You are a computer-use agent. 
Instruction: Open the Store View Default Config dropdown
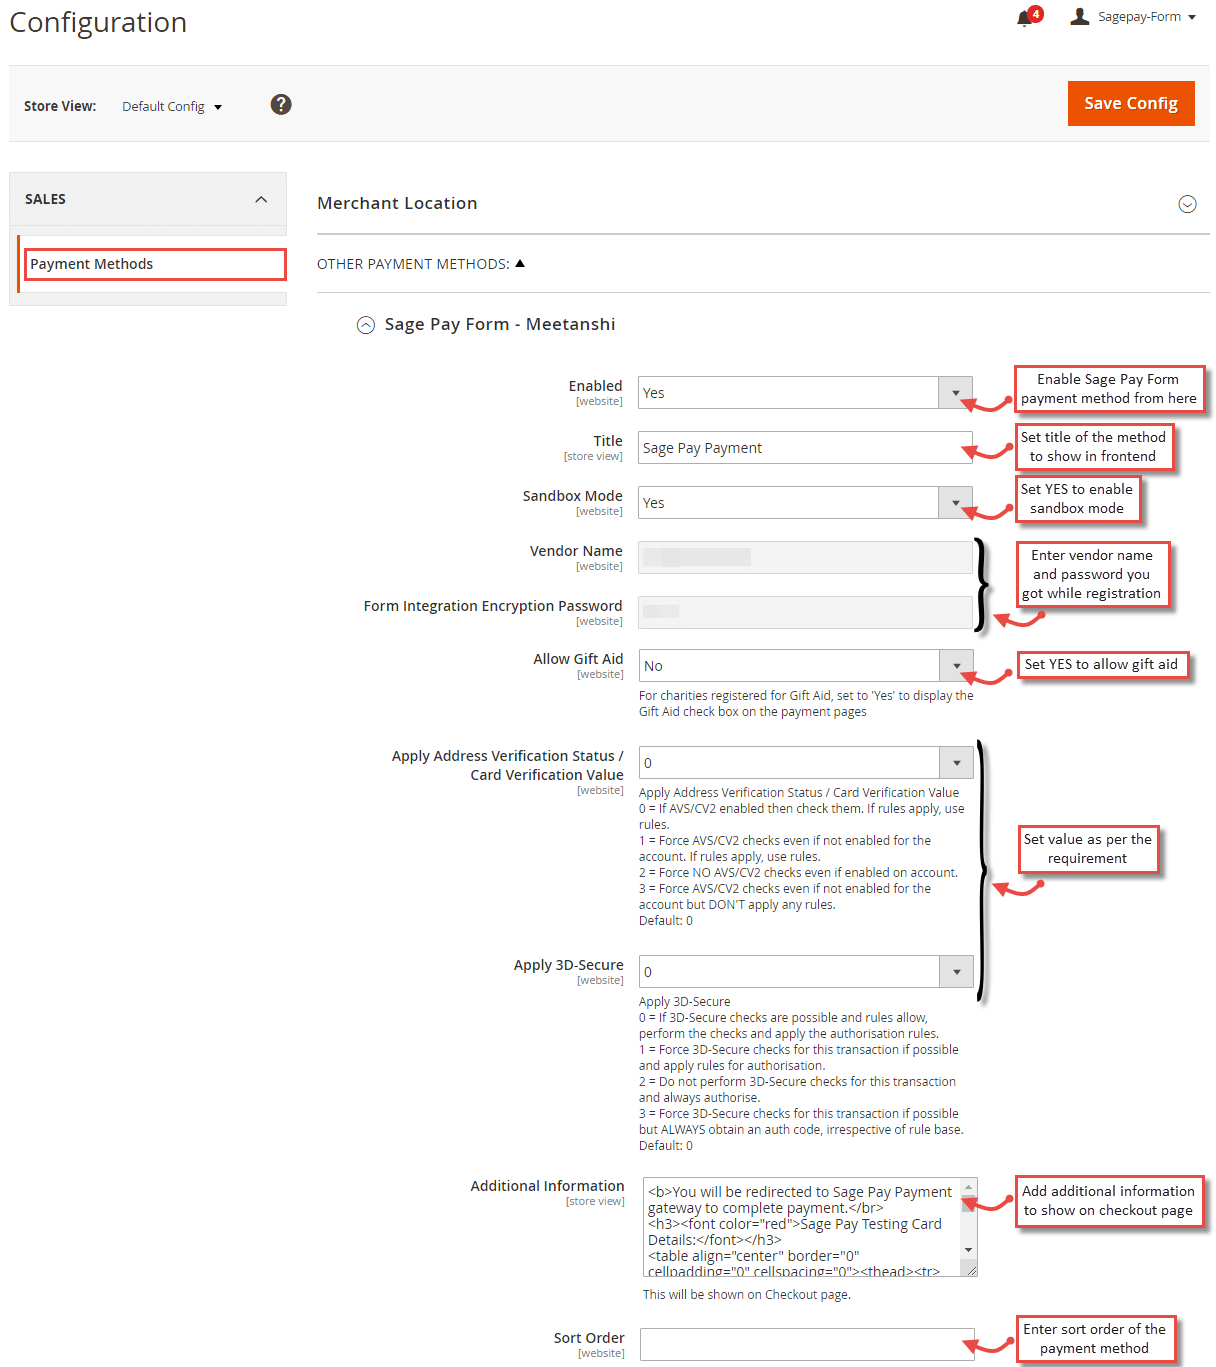[x=172, y=106]
